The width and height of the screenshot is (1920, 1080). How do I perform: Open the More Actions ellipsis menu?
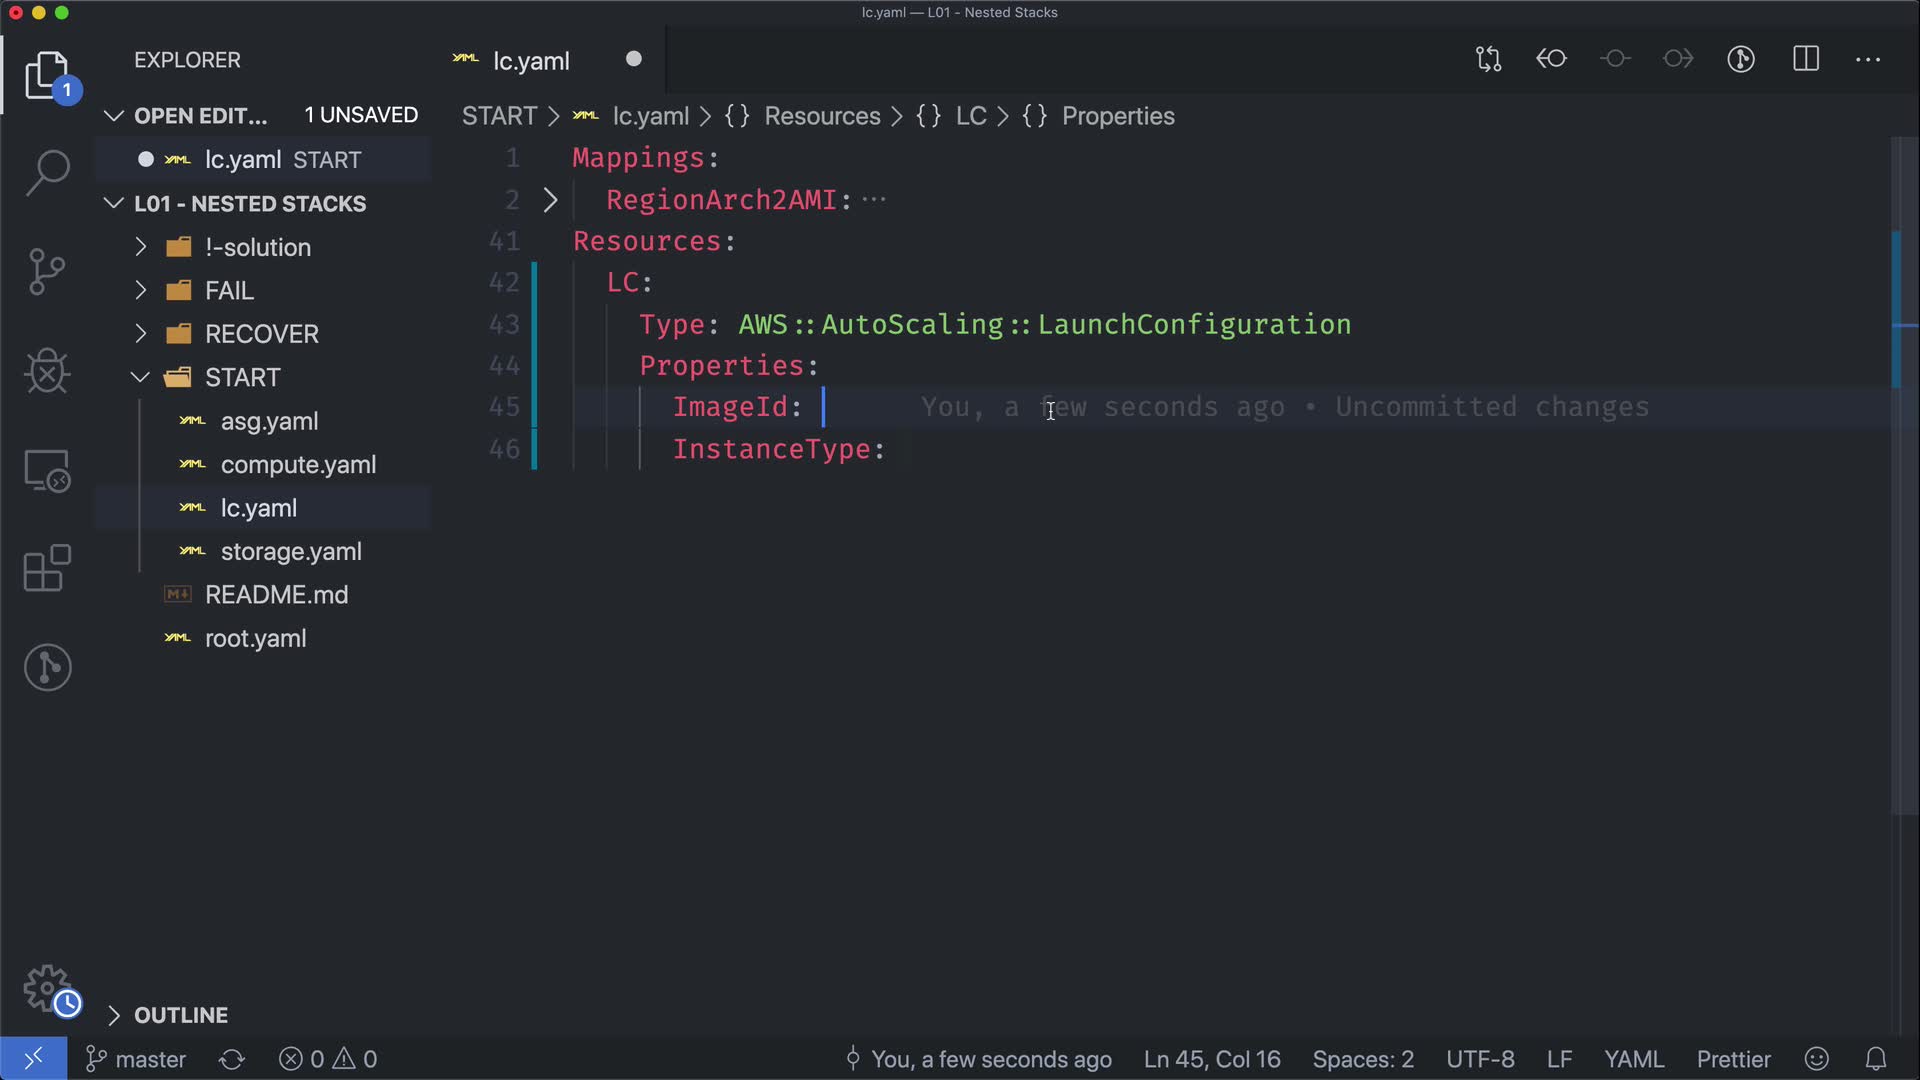coord(1868,59)
